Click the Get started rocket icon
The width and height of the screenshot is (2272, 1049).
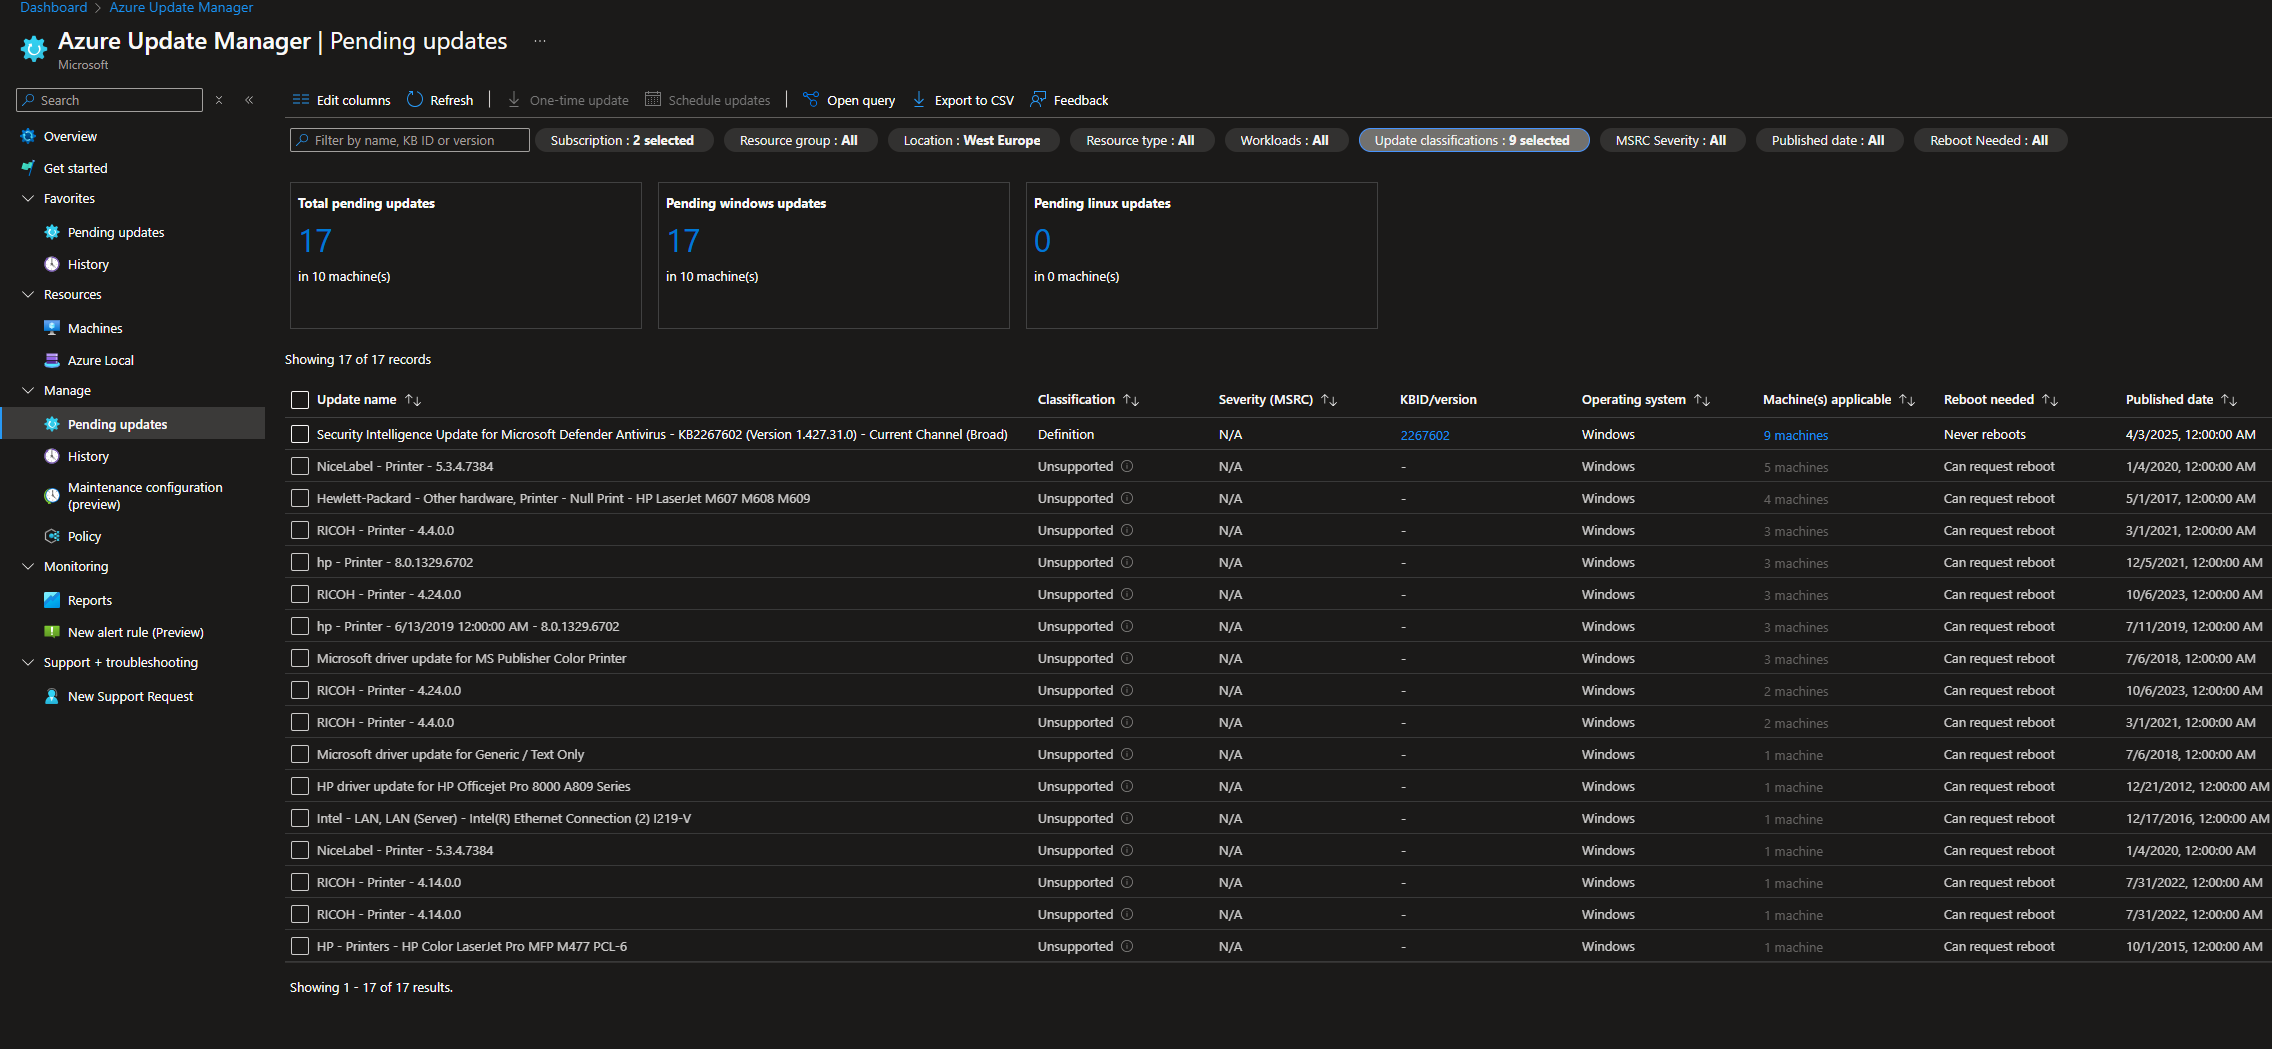[28, 168]
